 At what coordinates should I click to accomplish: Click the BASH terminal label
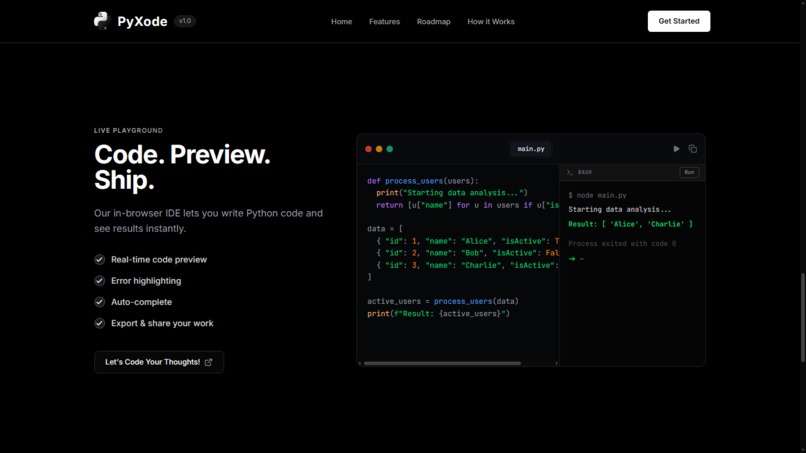click(x=584, y=172)
